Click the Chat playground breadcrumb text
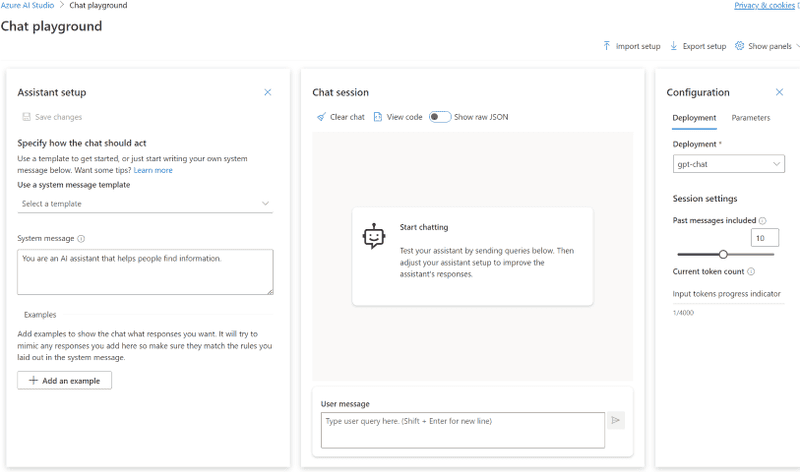Image resolution: width=800 pixels, height=472 pixels. click(98, 5)
